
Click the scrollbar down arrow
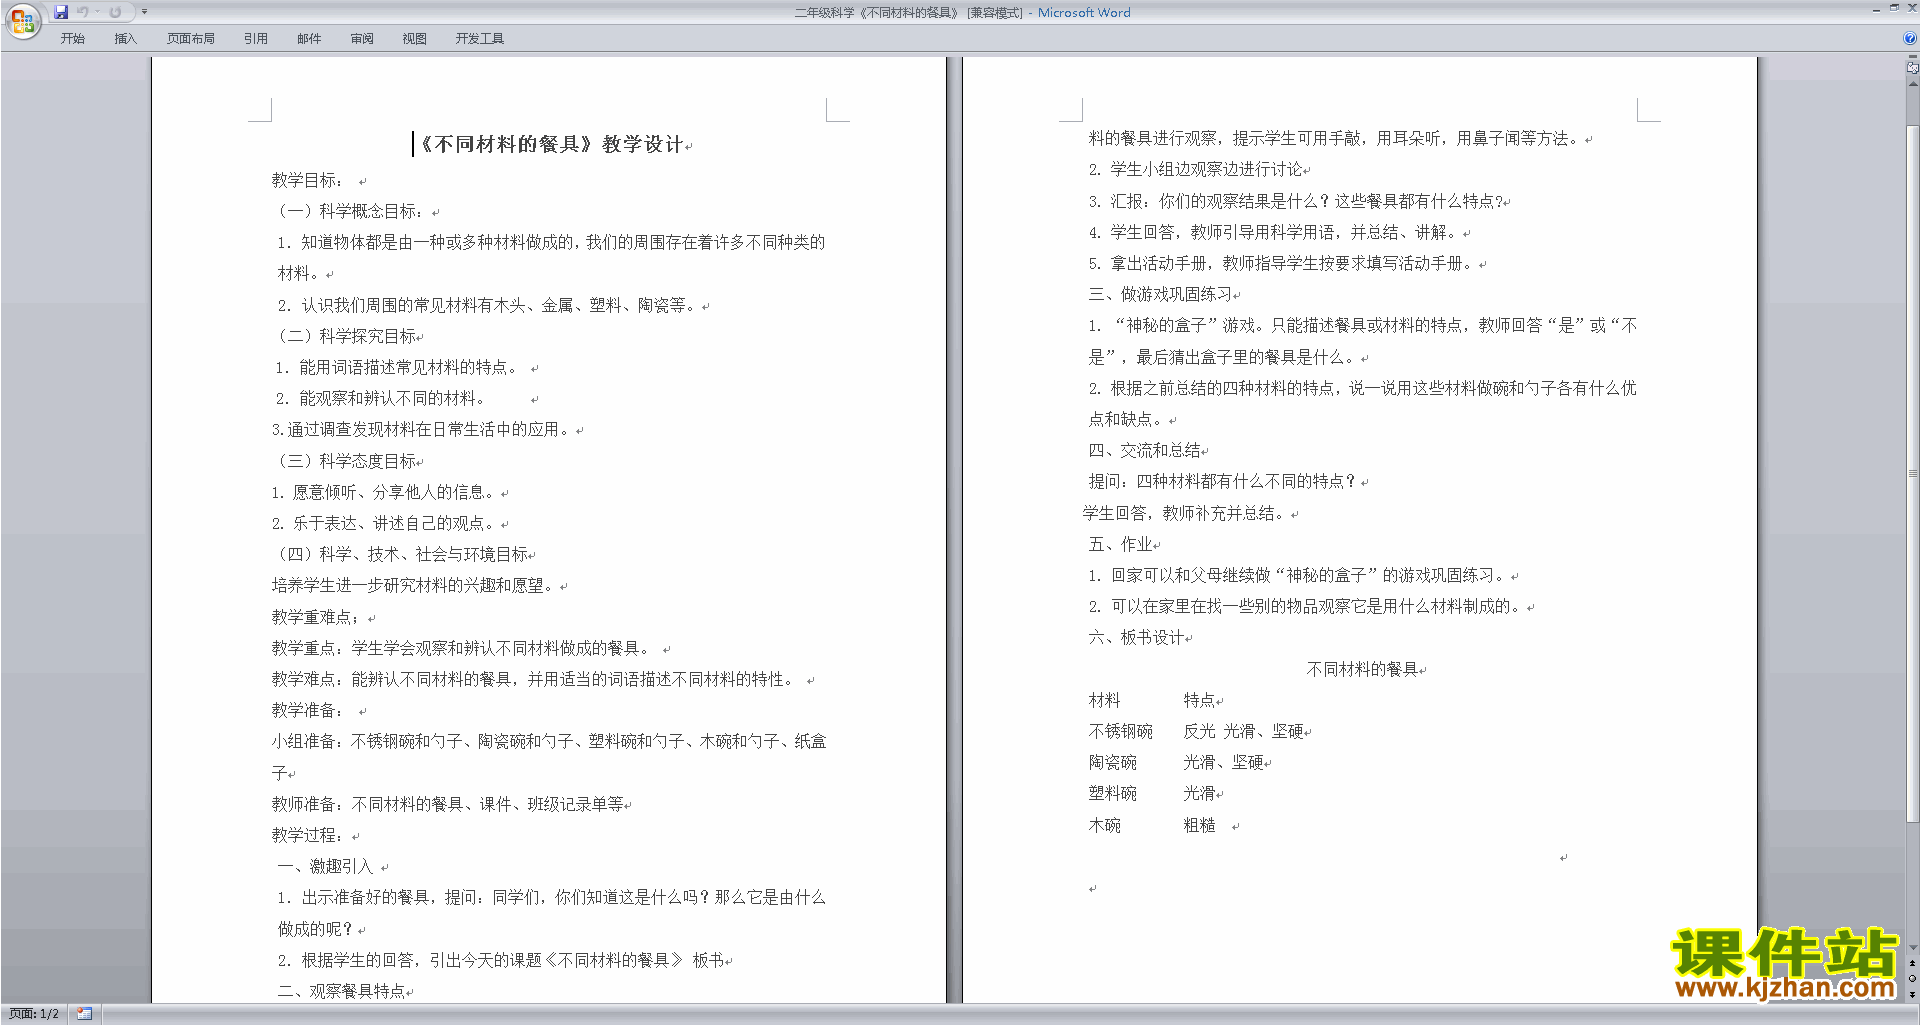point(1912,947)
